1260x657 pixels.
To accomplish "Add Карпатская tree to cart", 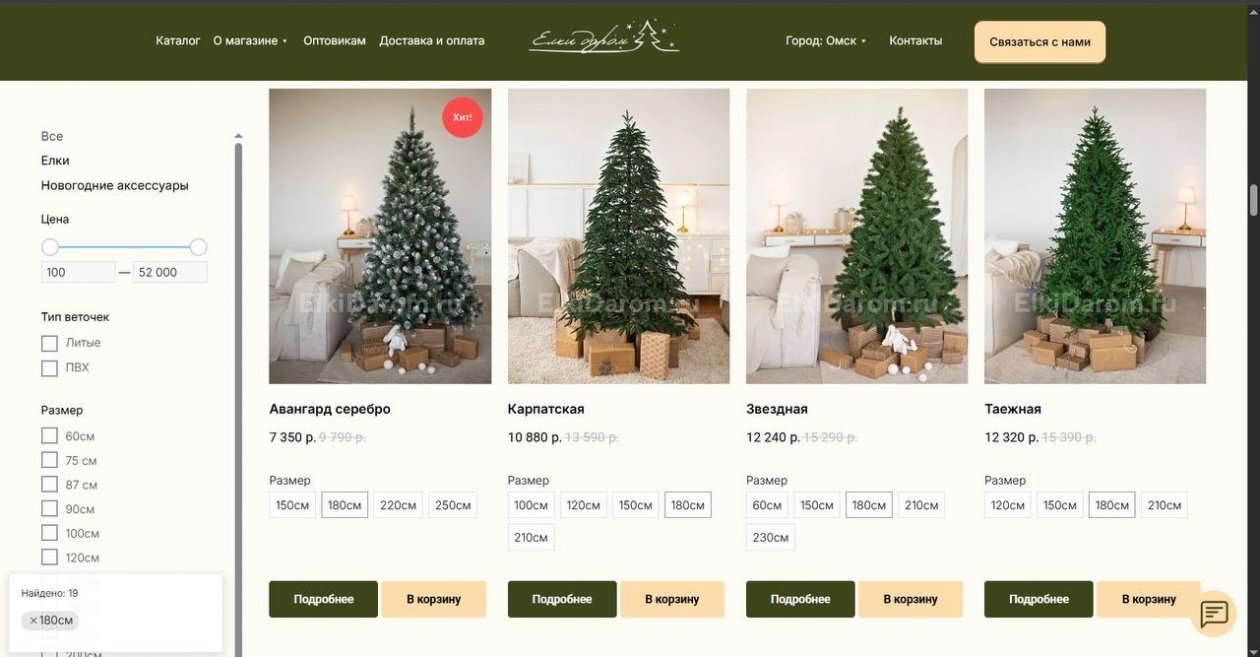I will (x=672, y=599).
